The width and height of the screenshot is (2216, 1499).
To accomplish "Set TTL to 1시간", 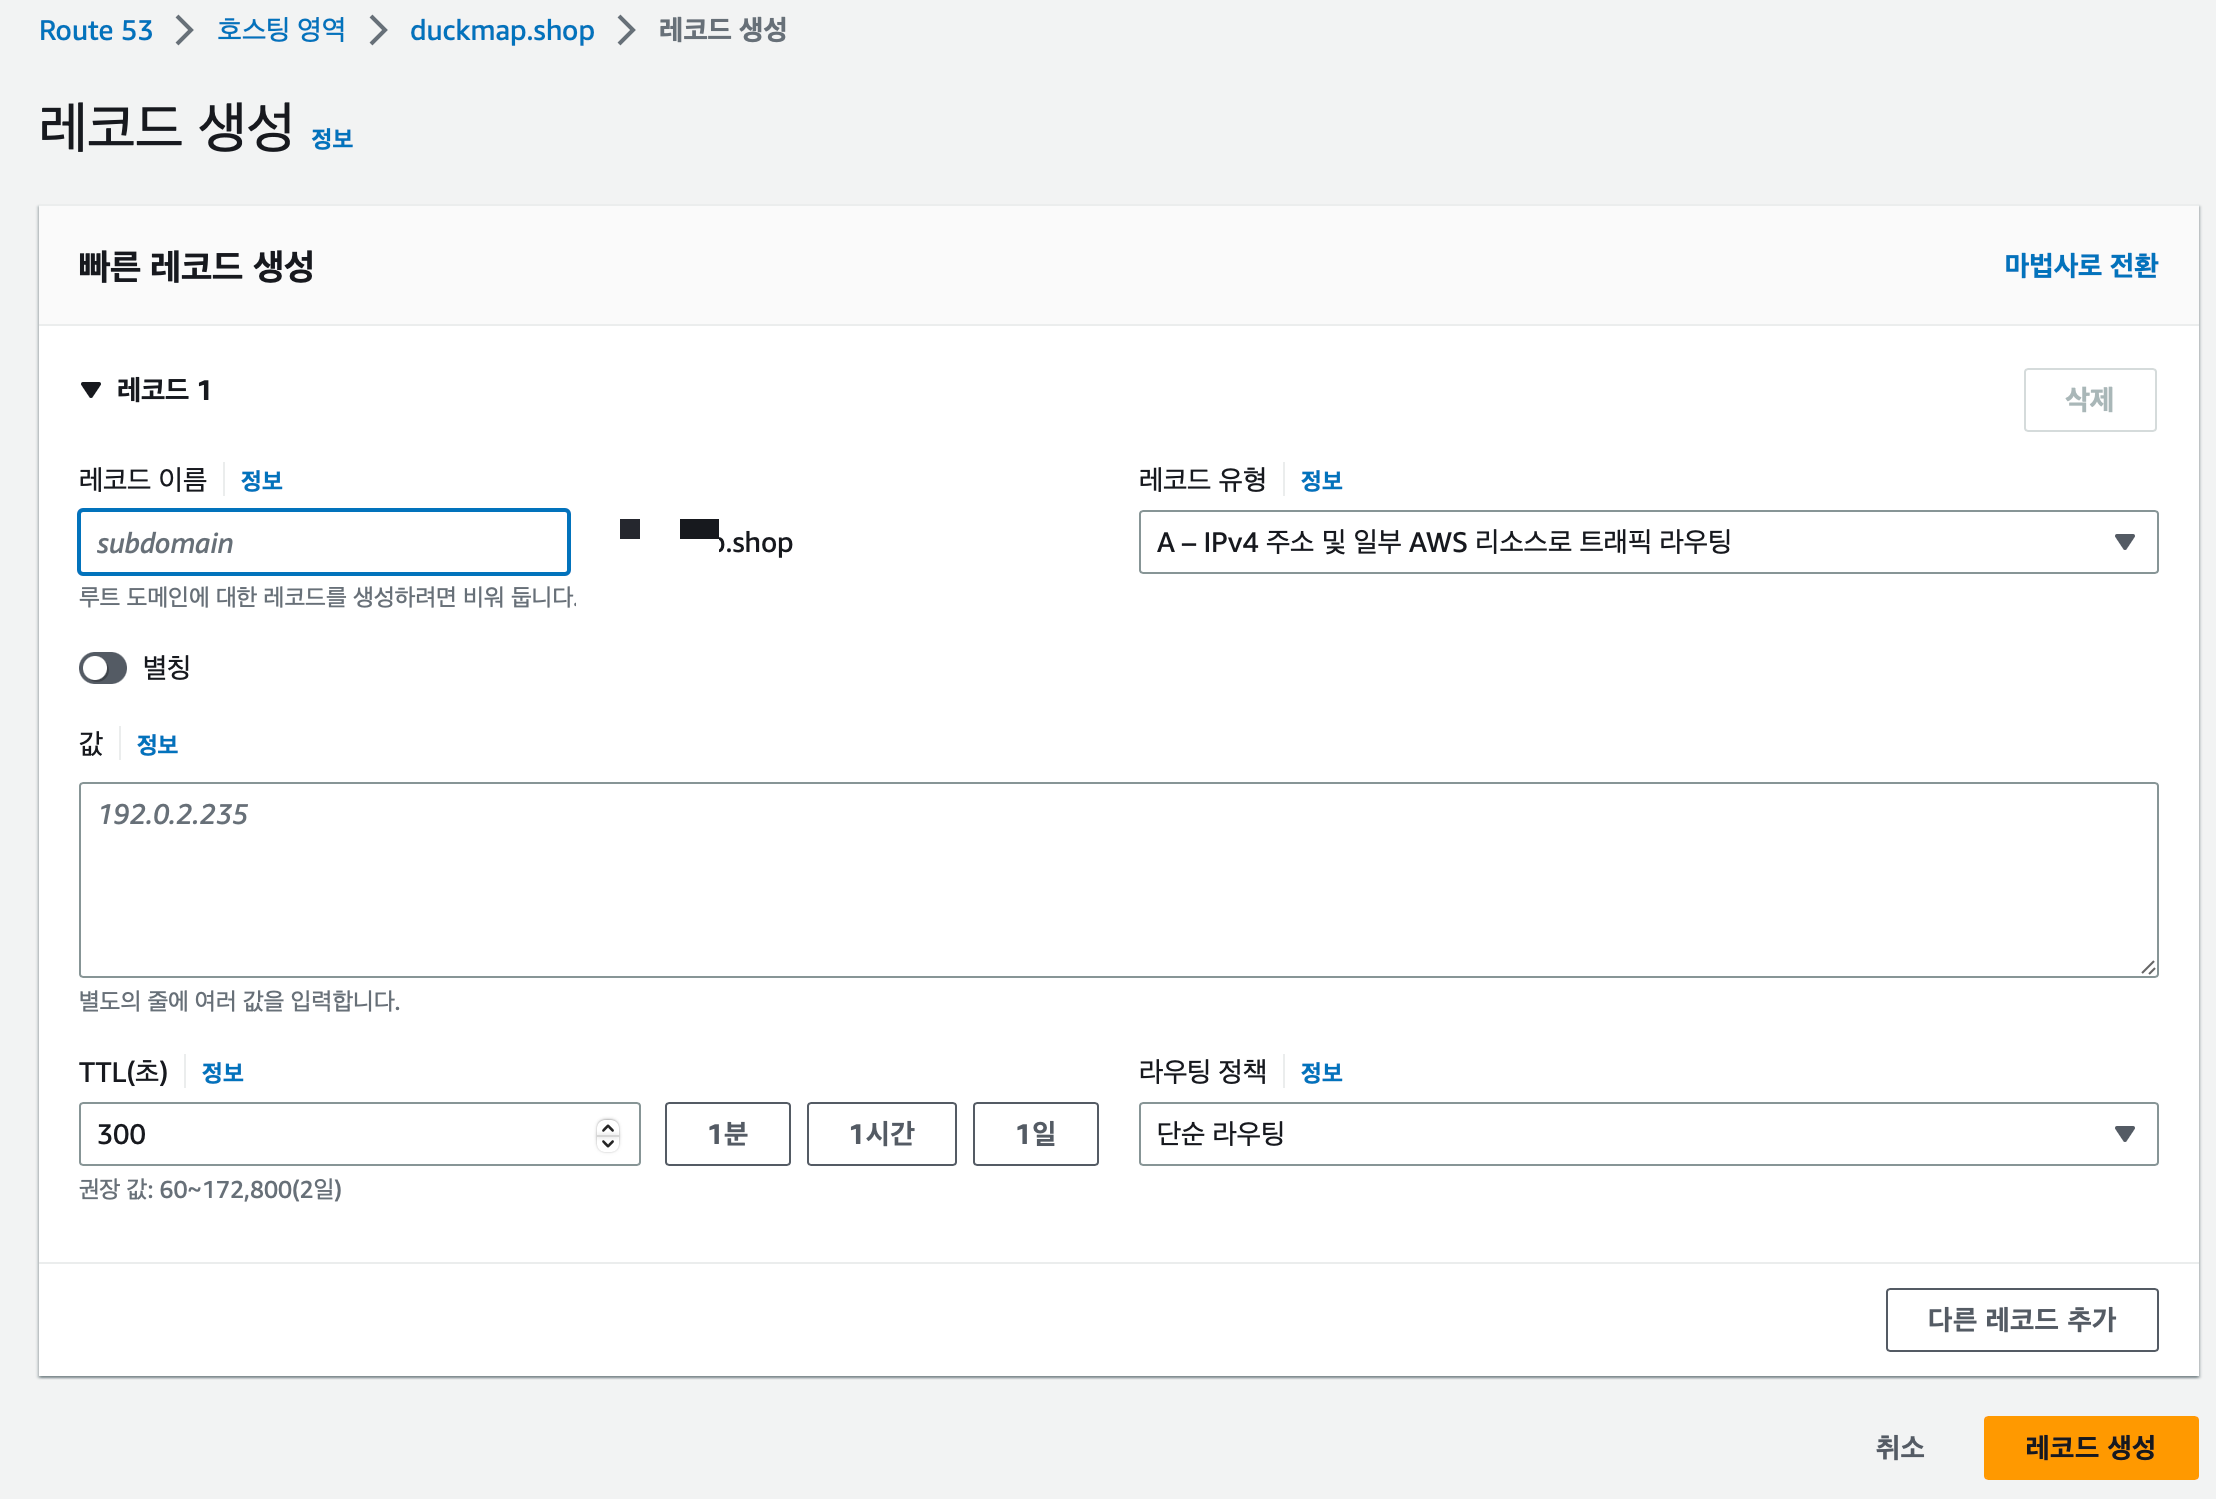I will 881,1134.
